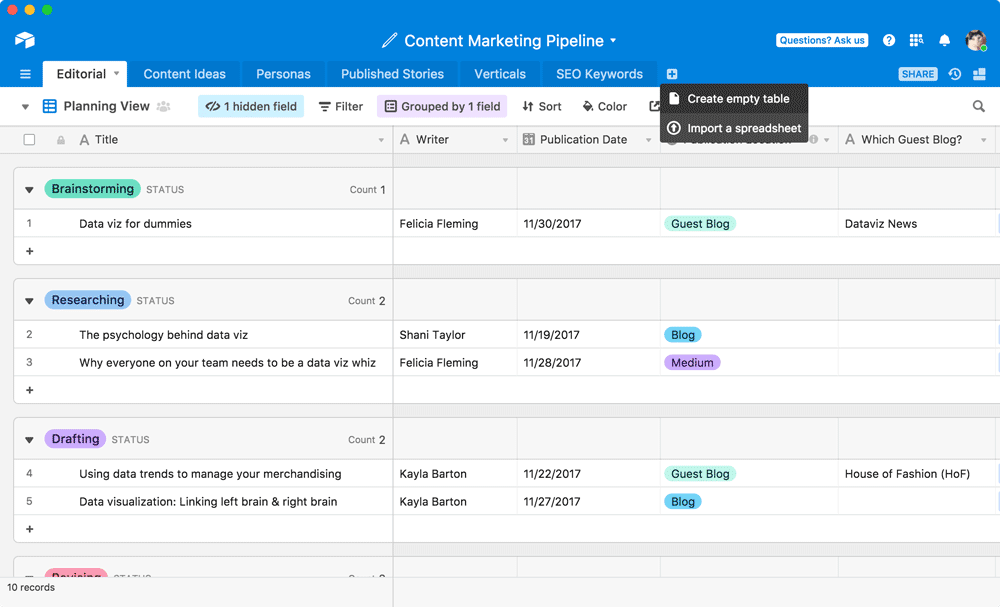The width and height of the screenshot is (1000, 607).
Task: Click the search magnifier in the view toolbar
Action: coord(979,106)
